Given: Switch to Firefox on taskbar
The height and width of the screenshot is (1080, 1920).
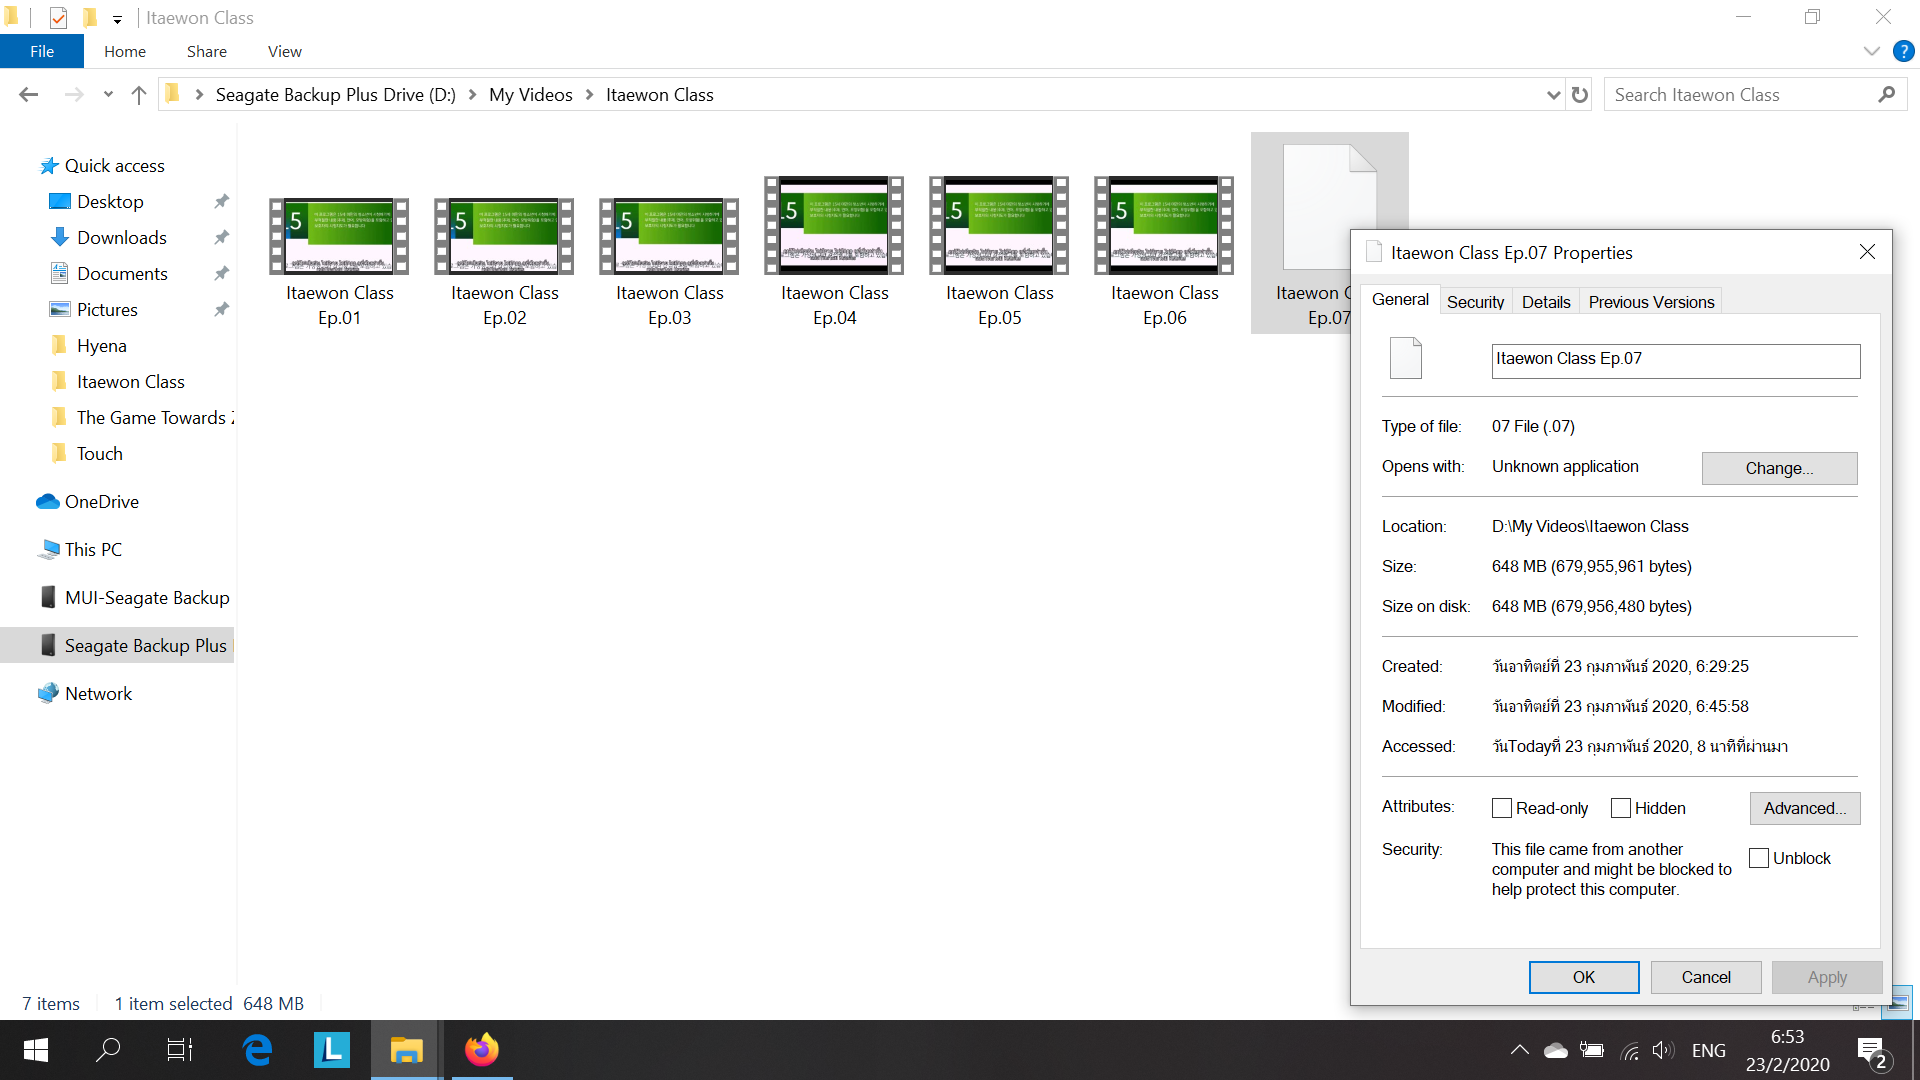Looking at the screenshot, I should coord(482,1050).
